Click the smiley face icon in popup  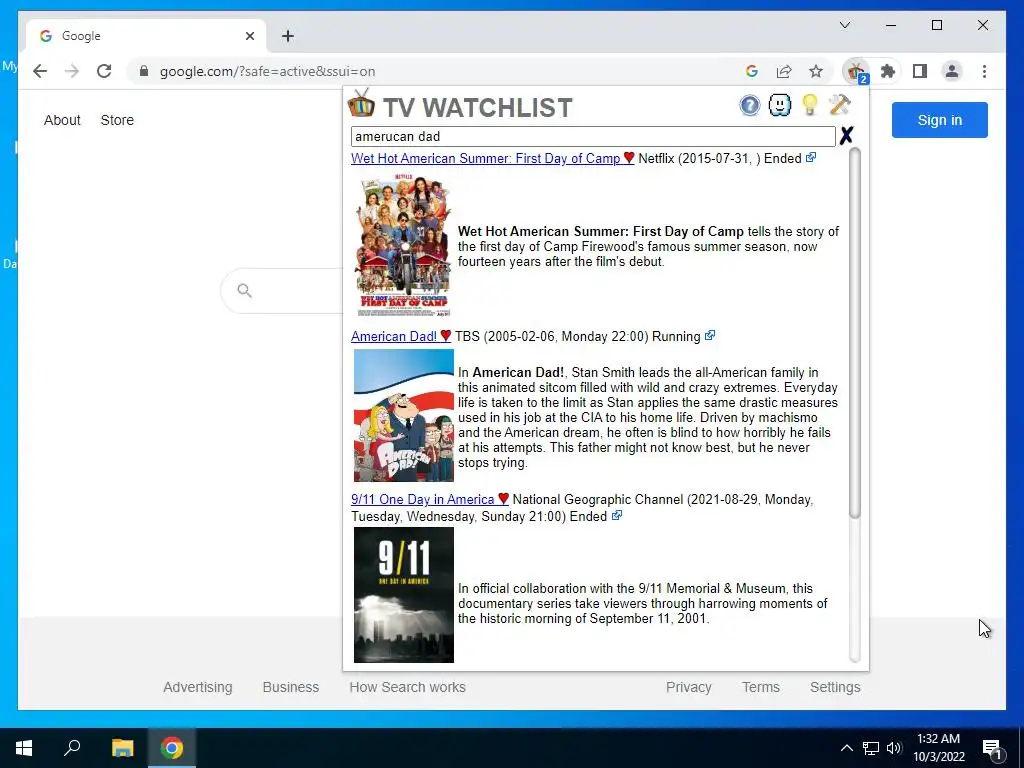click(x=780, y=105)
